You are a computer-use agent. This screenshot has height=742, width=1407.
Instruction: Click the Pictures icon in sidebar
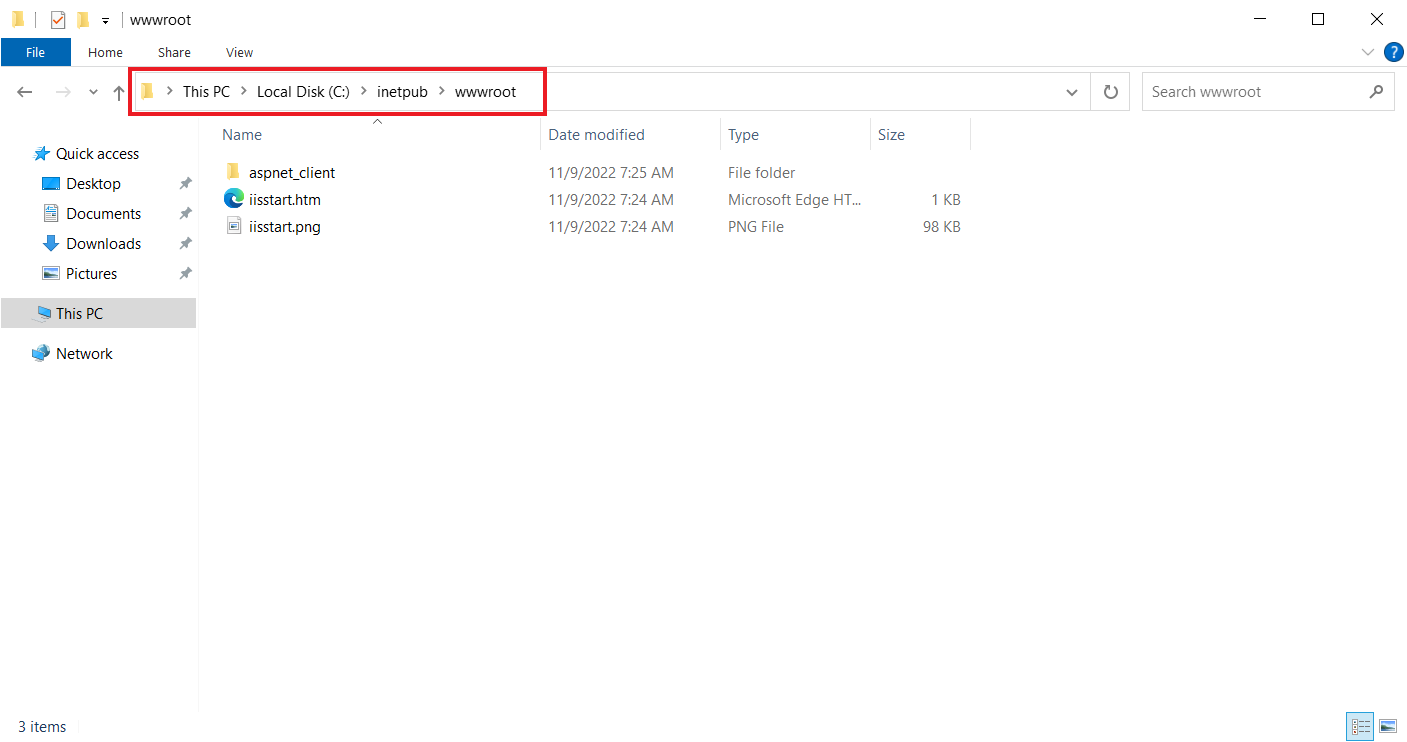click(51, 273)
